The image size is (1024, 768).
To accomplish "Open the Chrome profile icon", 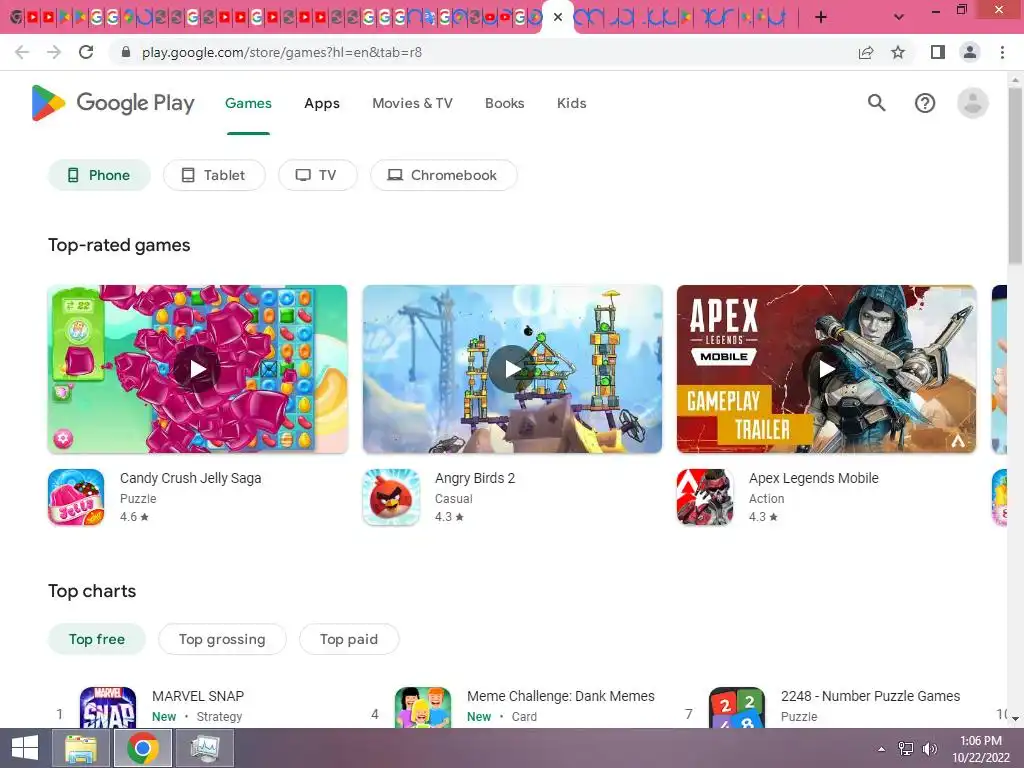I will coord(970,52).
